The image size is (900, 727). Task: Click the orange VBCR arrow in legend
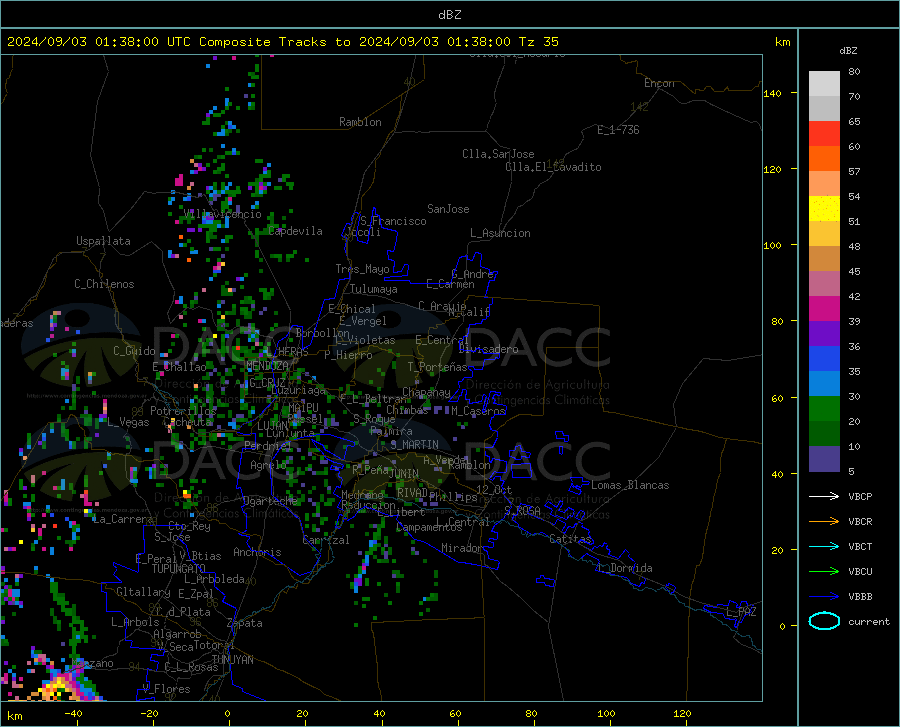824,522
